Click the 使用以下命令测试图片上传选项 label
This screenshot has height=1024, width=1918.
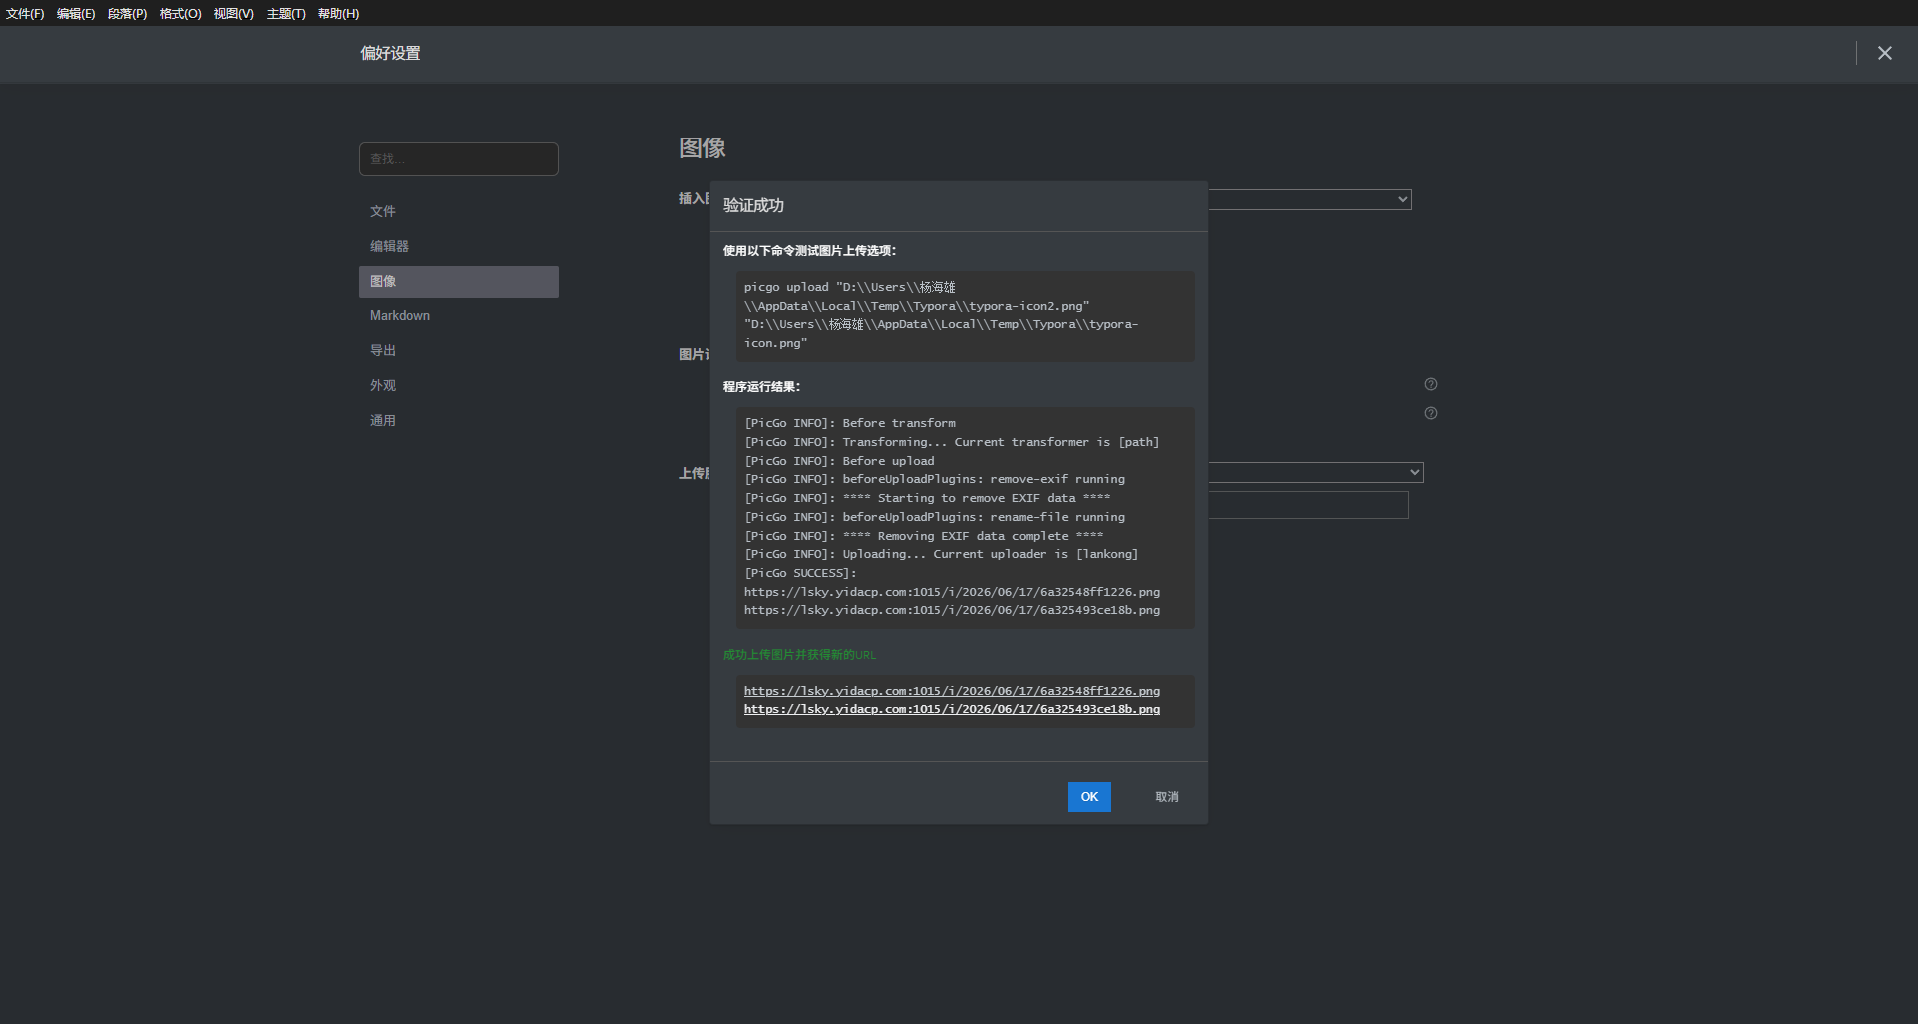(x=809, y=251)
